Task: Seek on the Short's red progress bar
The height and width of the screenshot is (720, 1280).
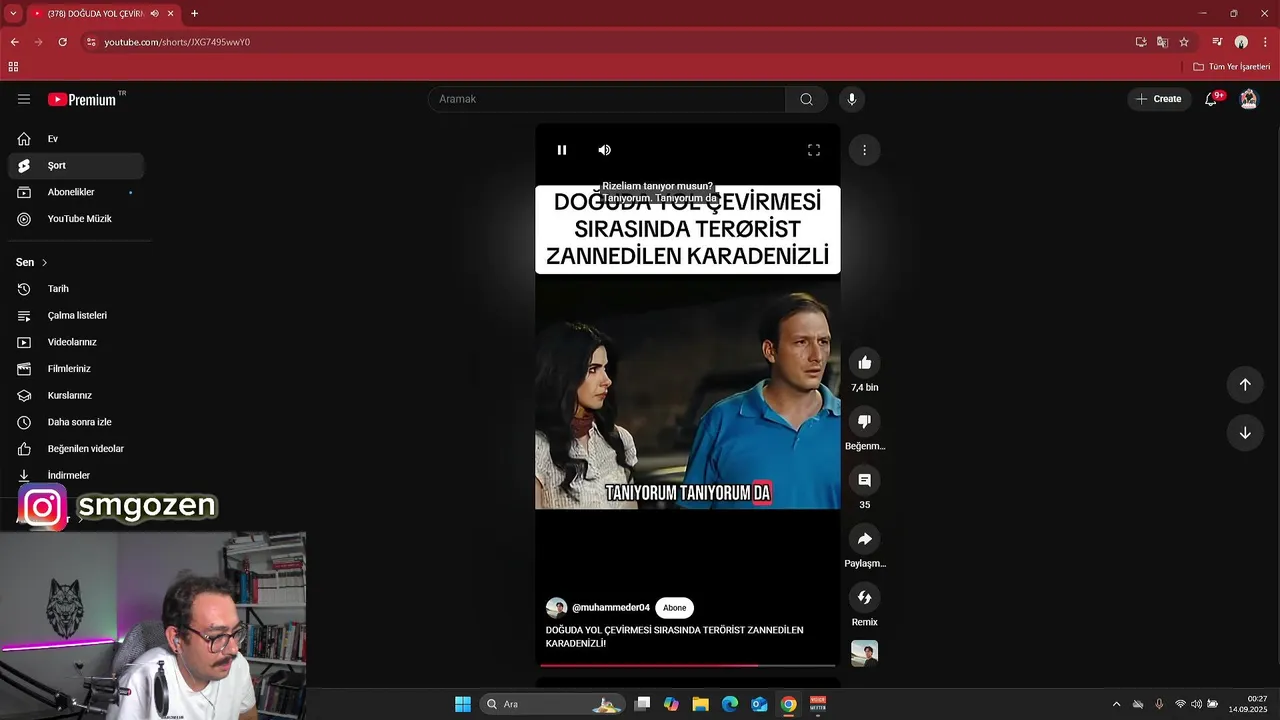Action: pyautogui.click(x=688, y=665)
